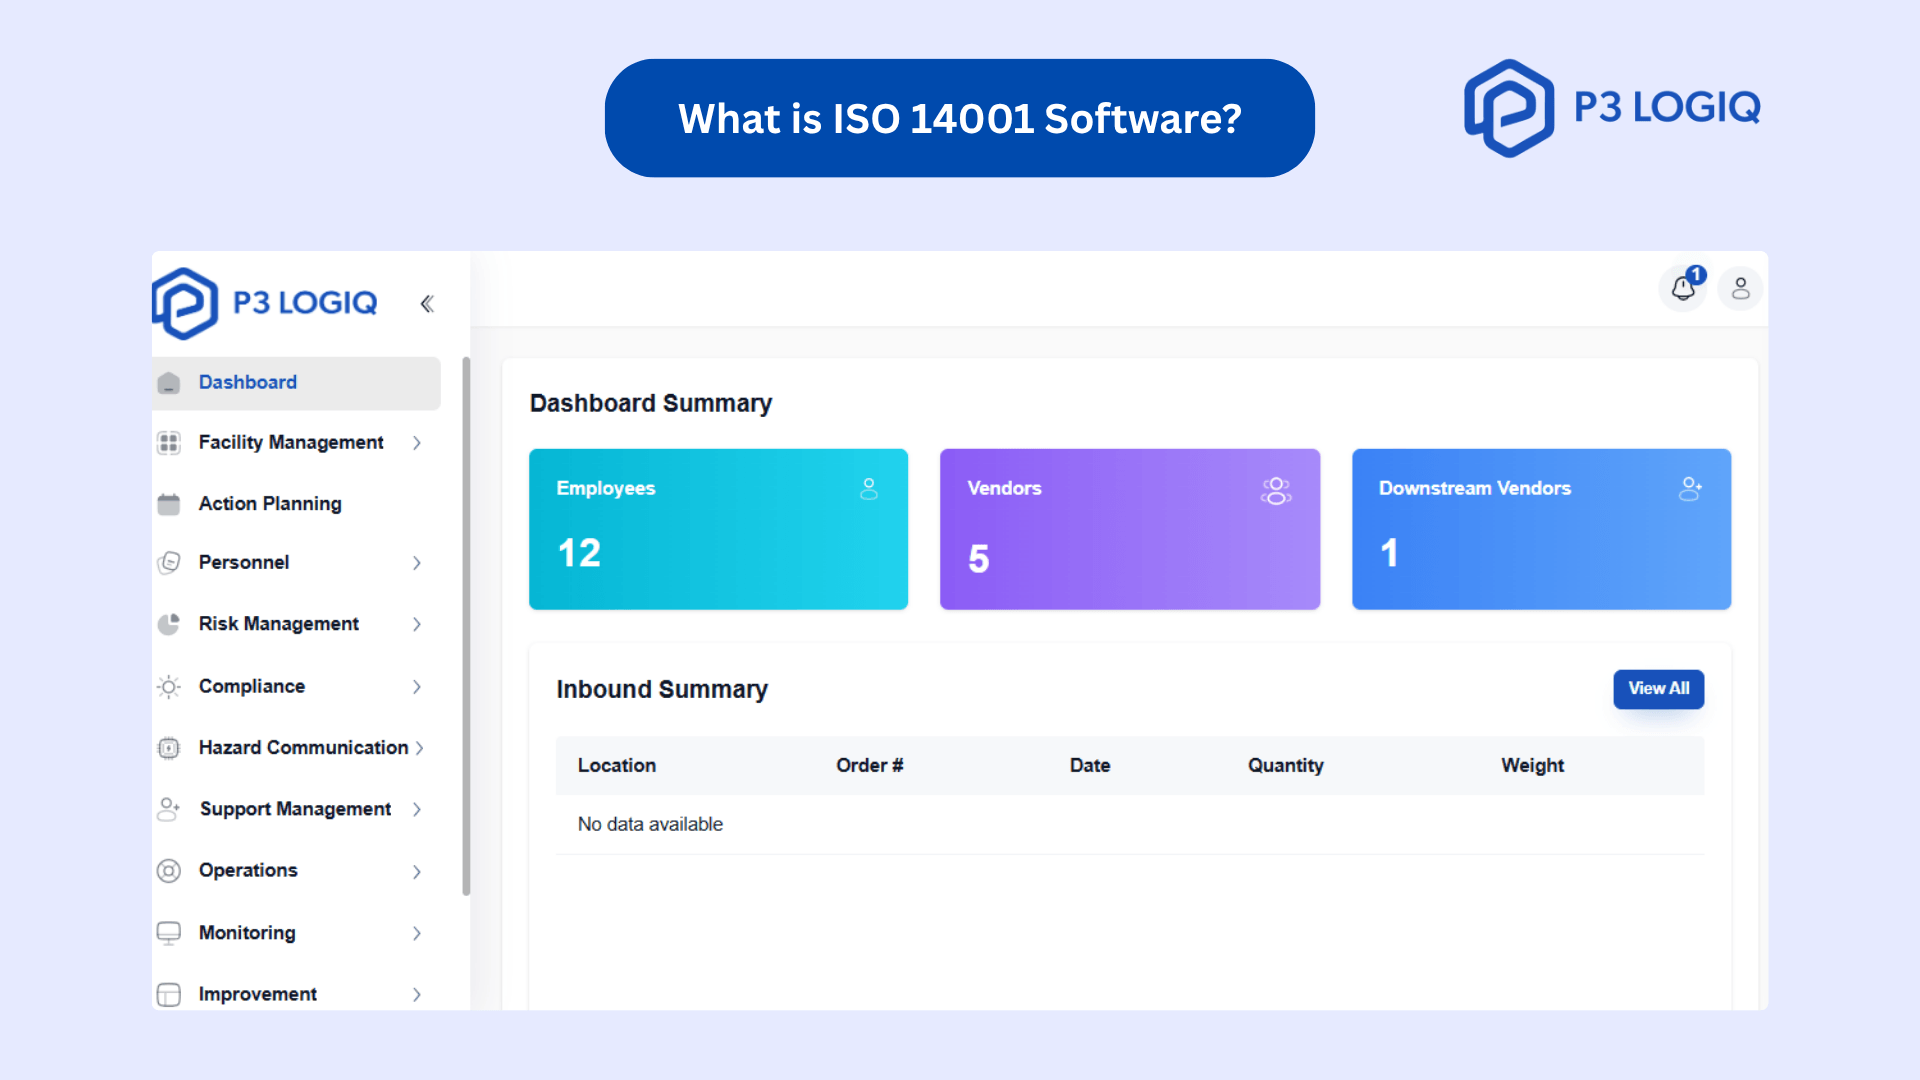Click the Vendors count 5
The height and width of the screenshot is (1080, 1920).
(979, 559)
